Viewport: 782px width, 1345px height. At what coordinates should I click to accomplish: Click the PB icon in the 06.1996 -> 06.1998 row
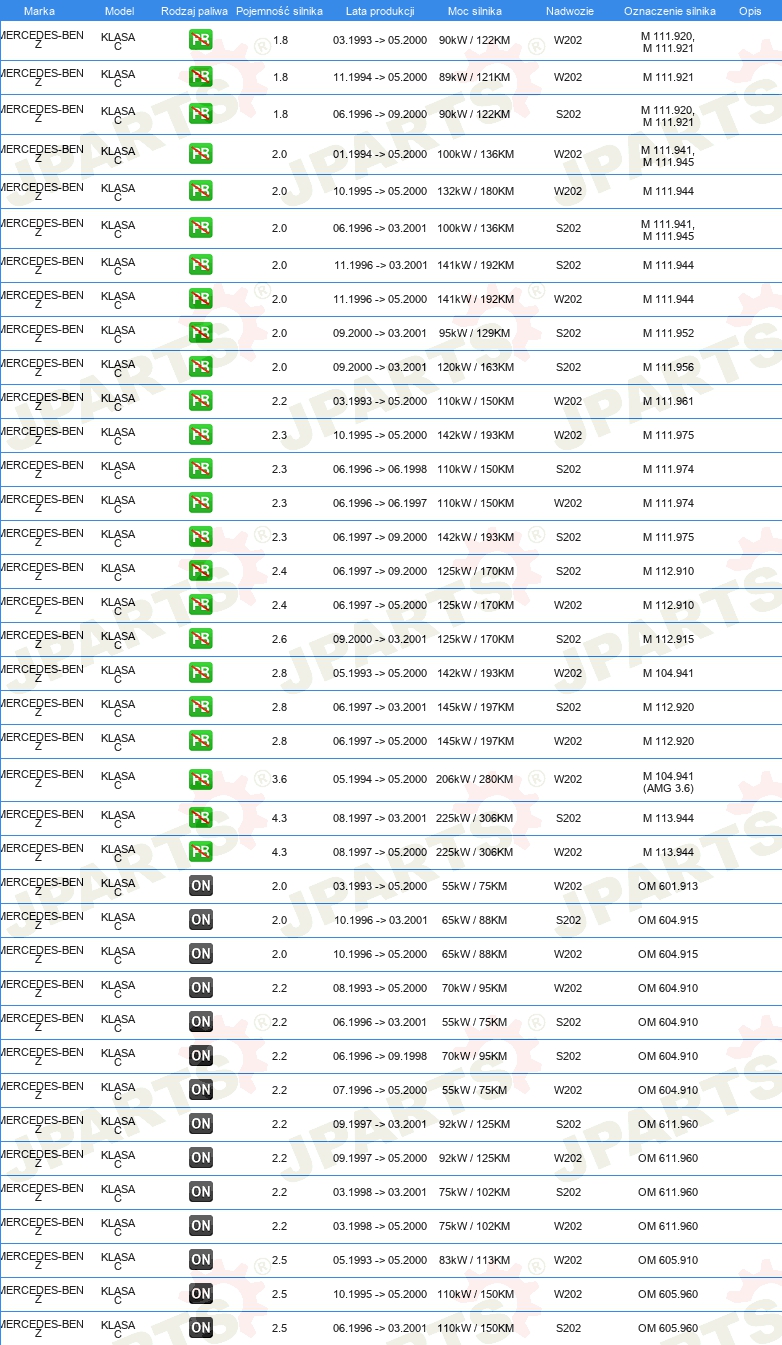201,469
